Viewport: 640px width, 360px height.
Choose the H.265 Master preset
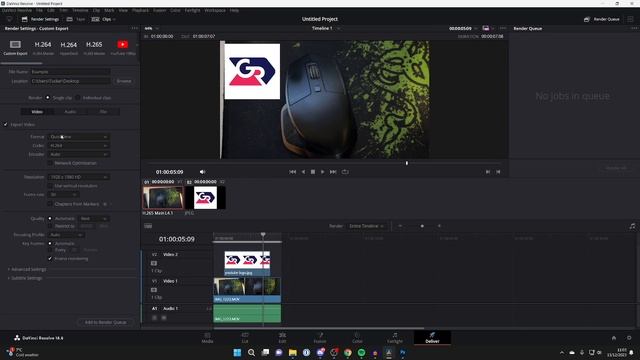[94, 48]
